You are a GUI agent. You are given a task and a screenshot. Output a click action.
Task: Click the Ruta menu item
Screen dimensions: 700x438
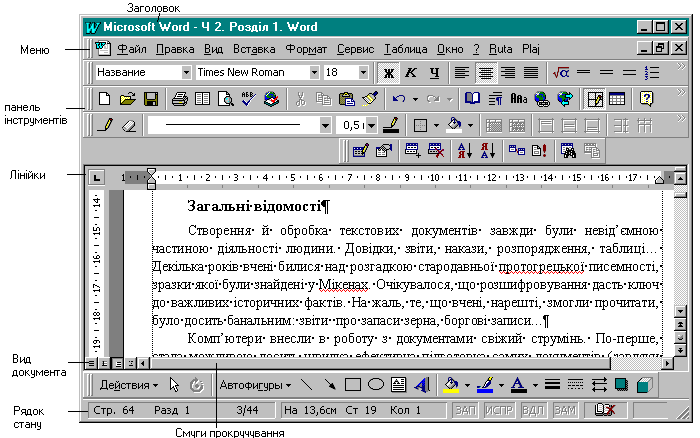[x=500, y=49]
